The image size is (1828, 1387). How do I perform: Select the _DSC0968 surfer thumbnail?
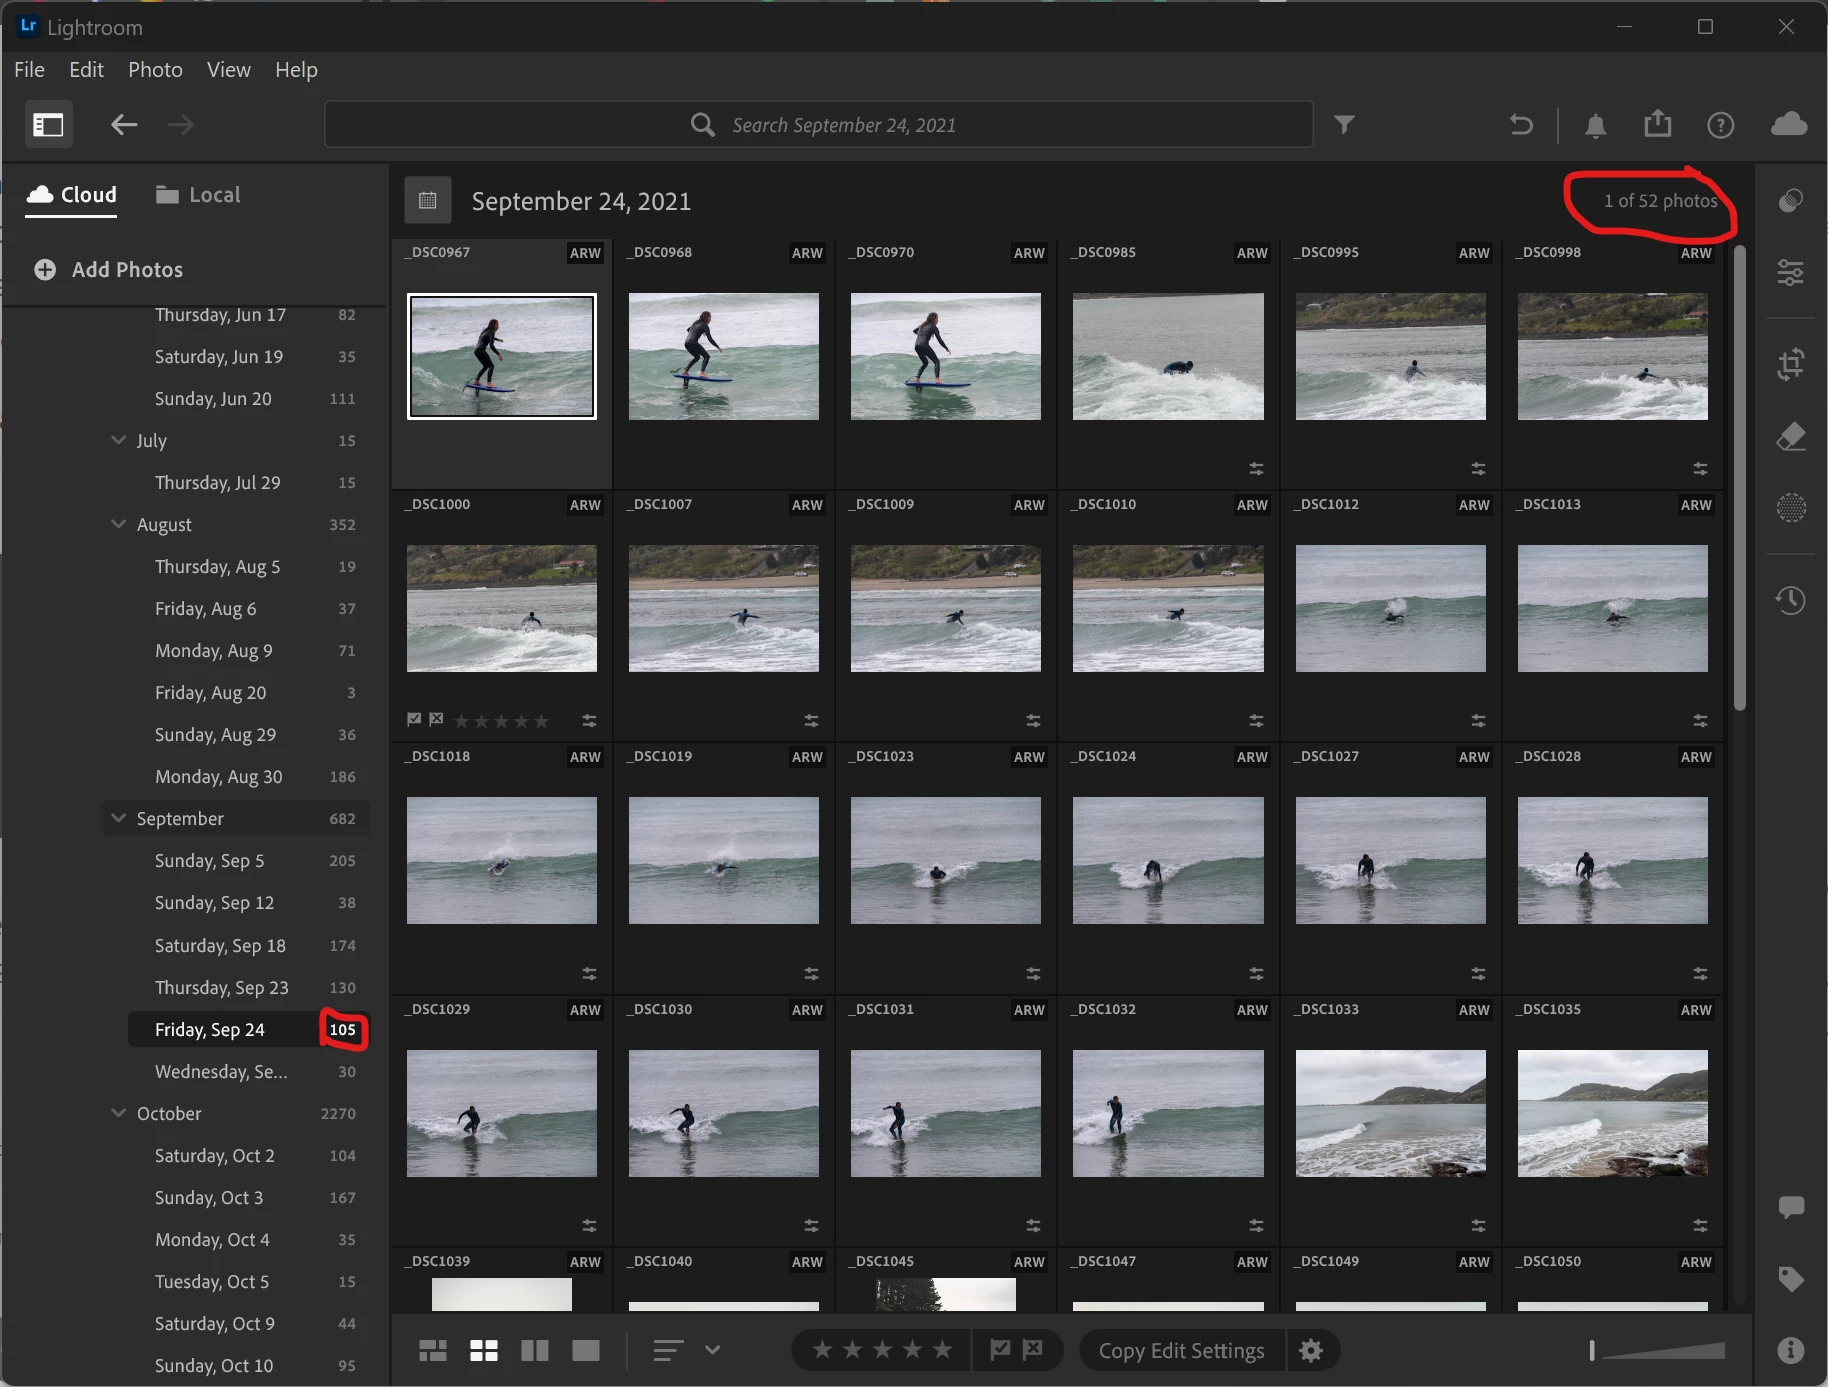(724, 356)
